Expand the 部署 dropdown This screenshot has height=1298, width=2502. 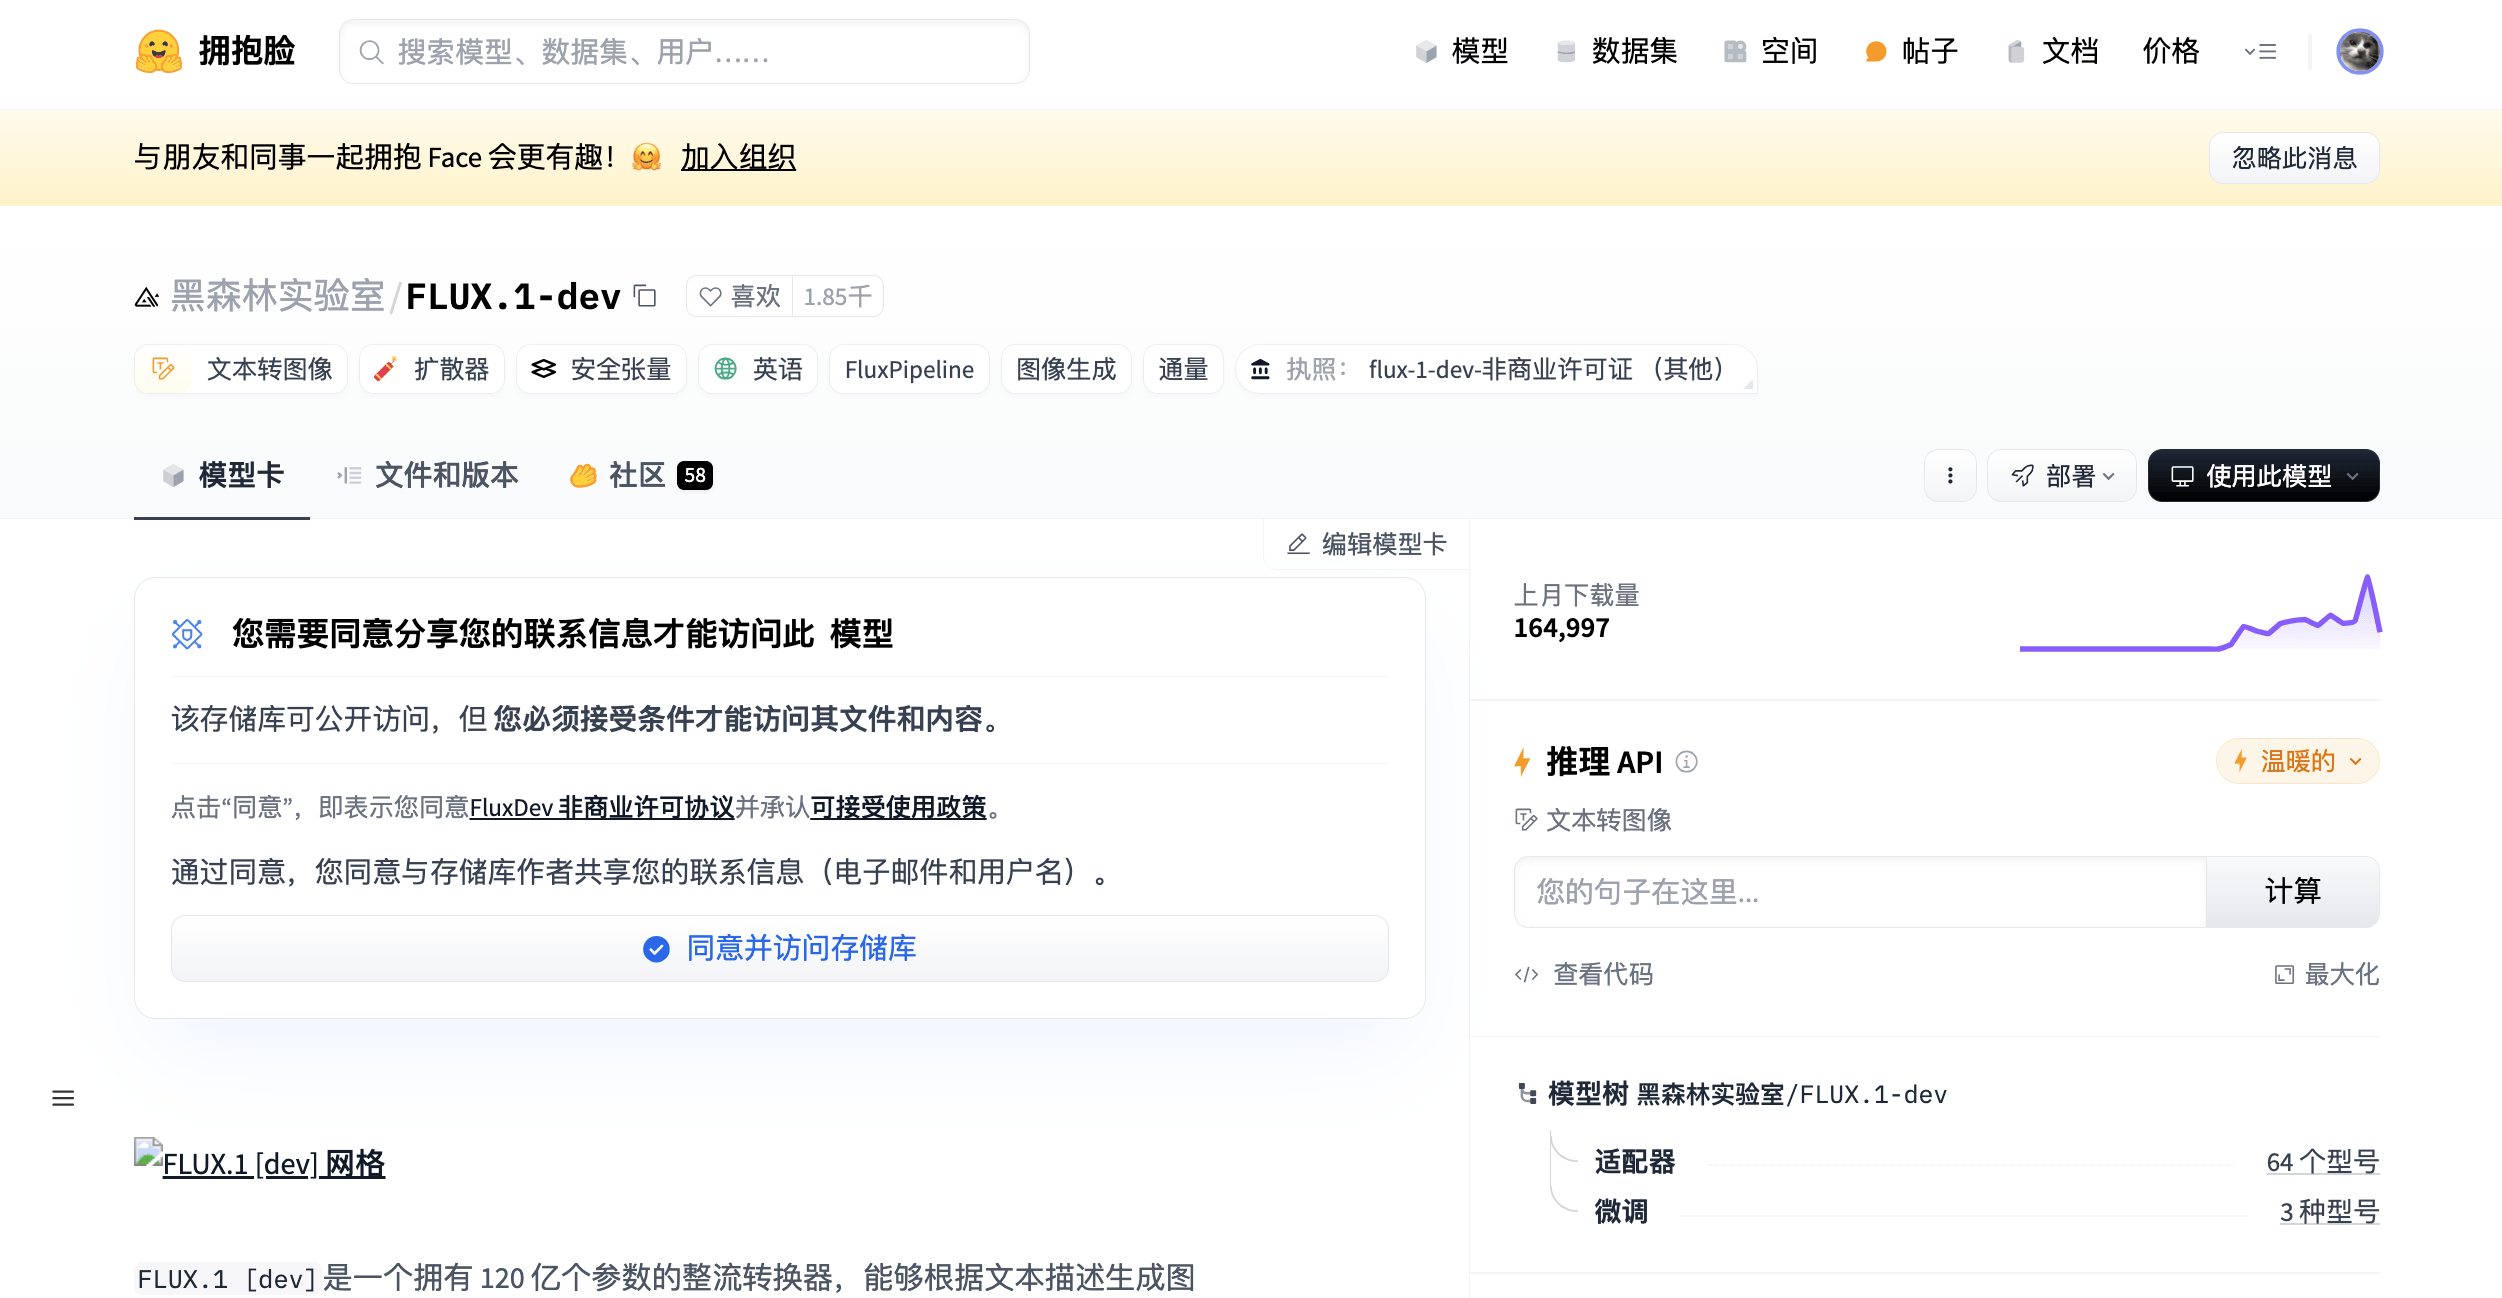click(2062, 476)
